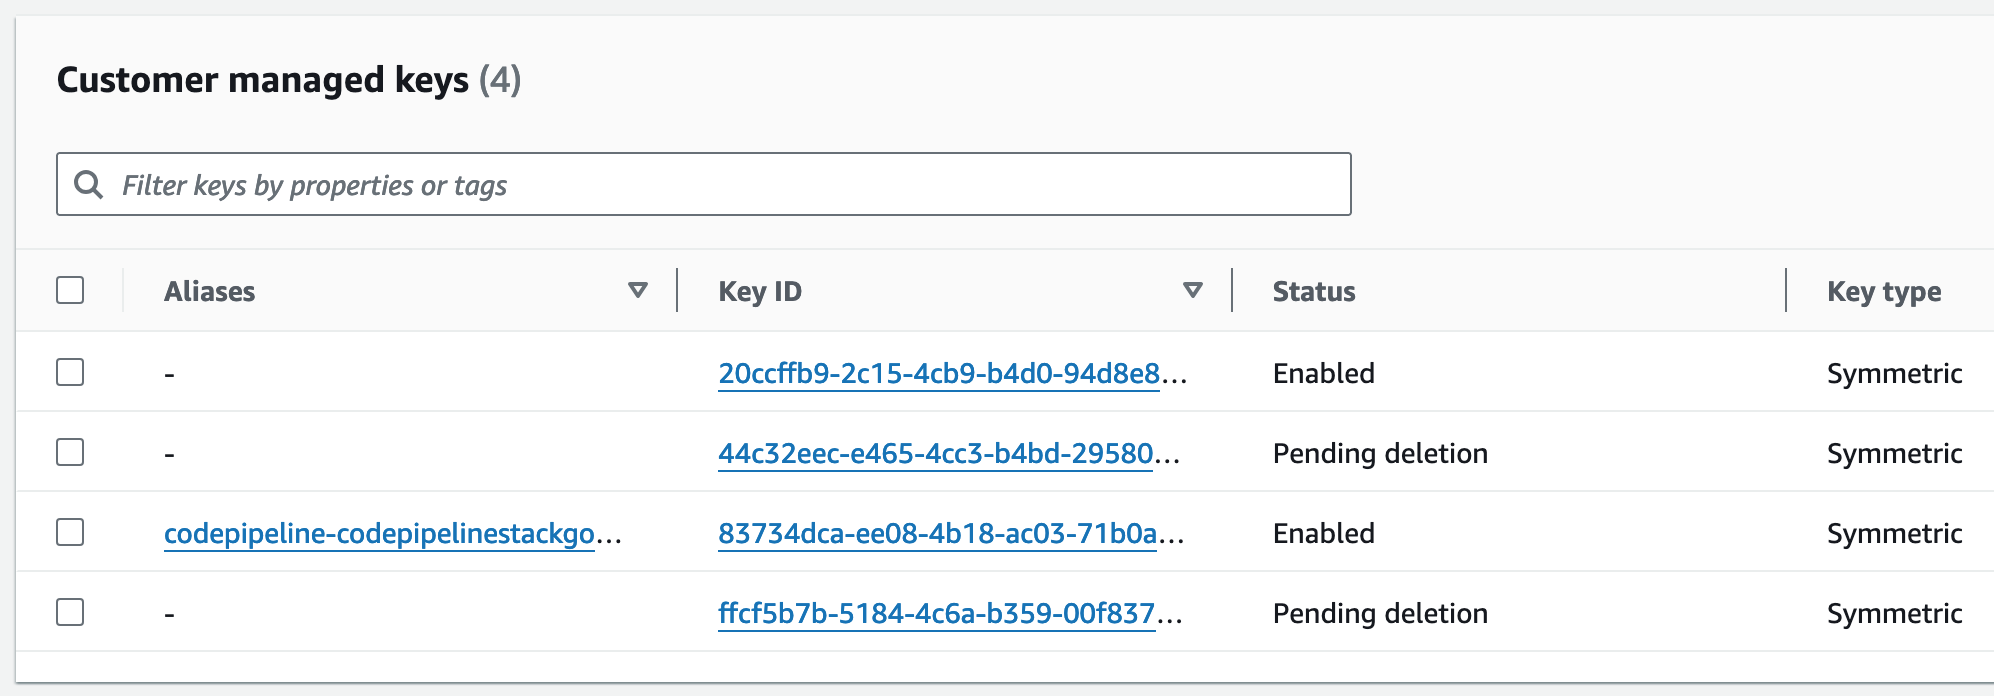Viewport: 1994px width, 696px height.
Task: Select checkbox for key 44c32eec
Action: 70,452
